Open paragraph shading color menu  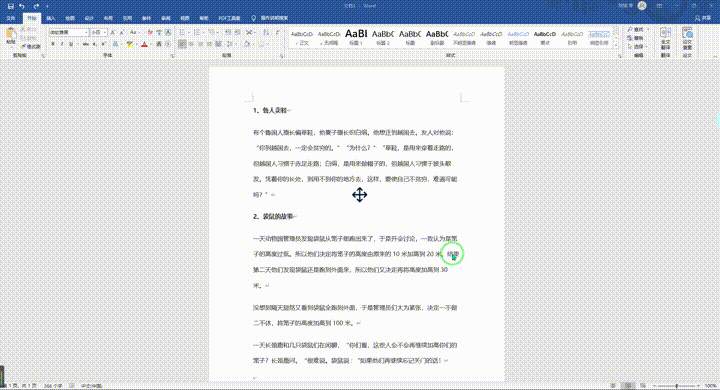tap(247, 44)
